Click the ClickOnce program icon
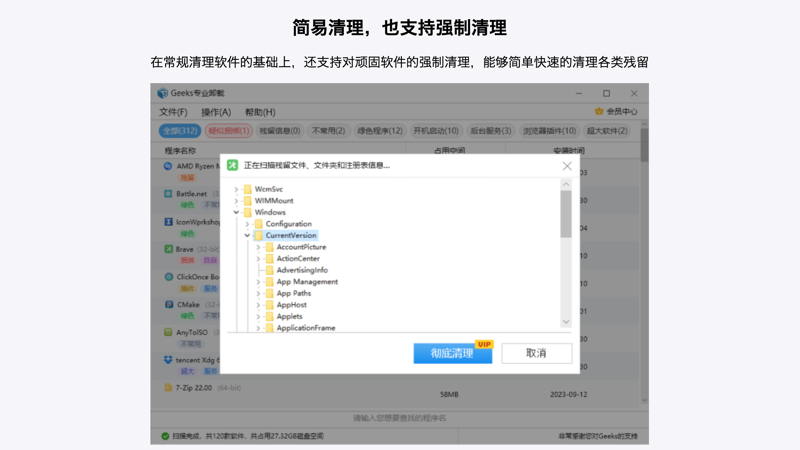Image resolution: width=800 pixels, height=450 pixels. click(168, 277)
